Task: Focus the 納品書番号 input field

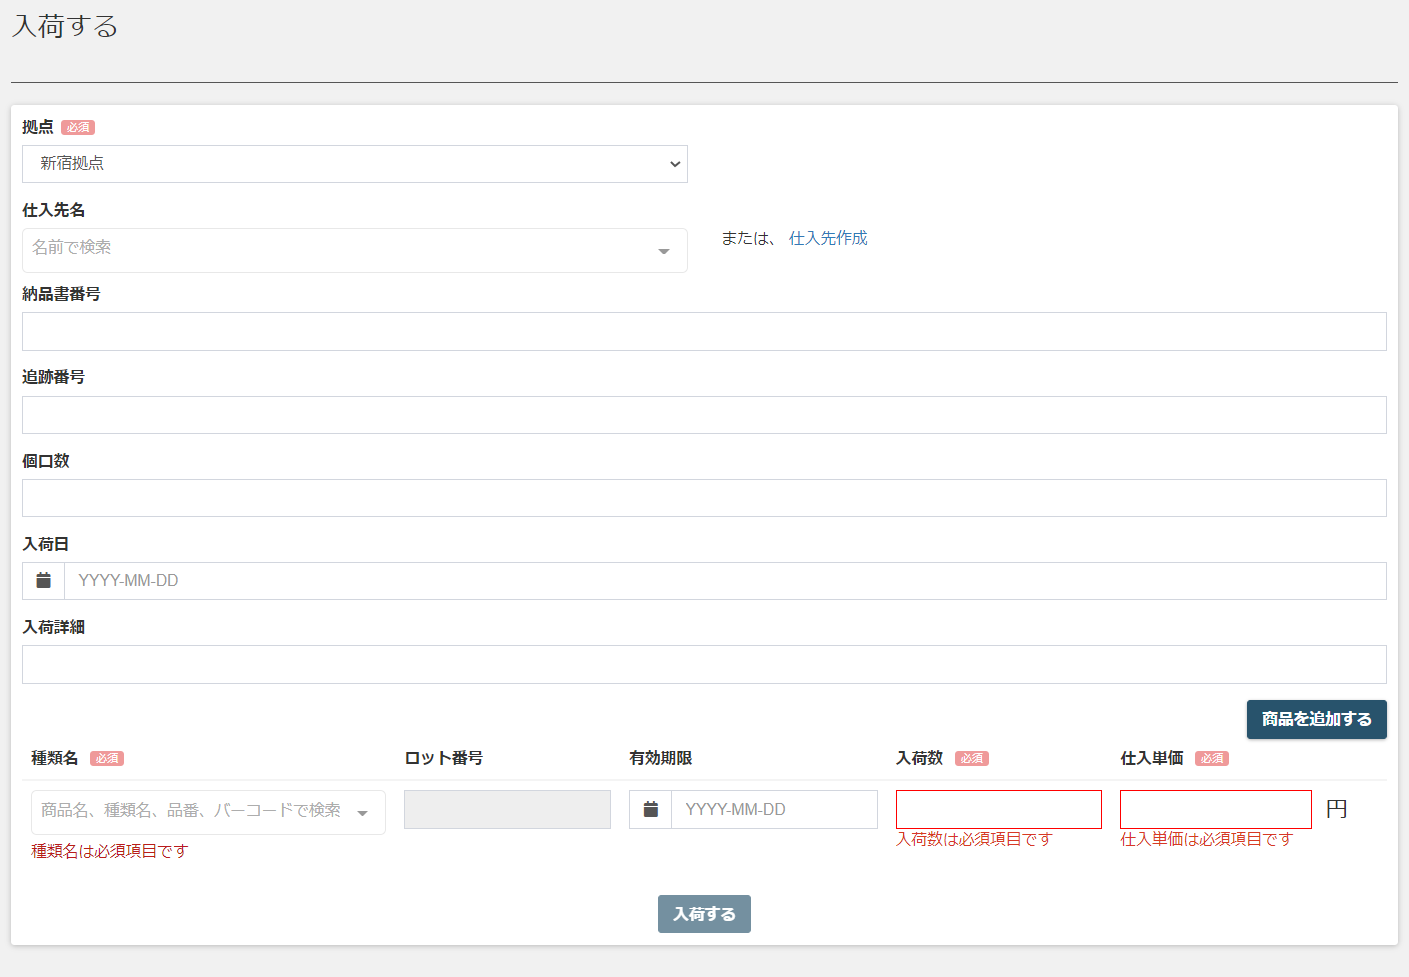Action: (x=704, y=332)
